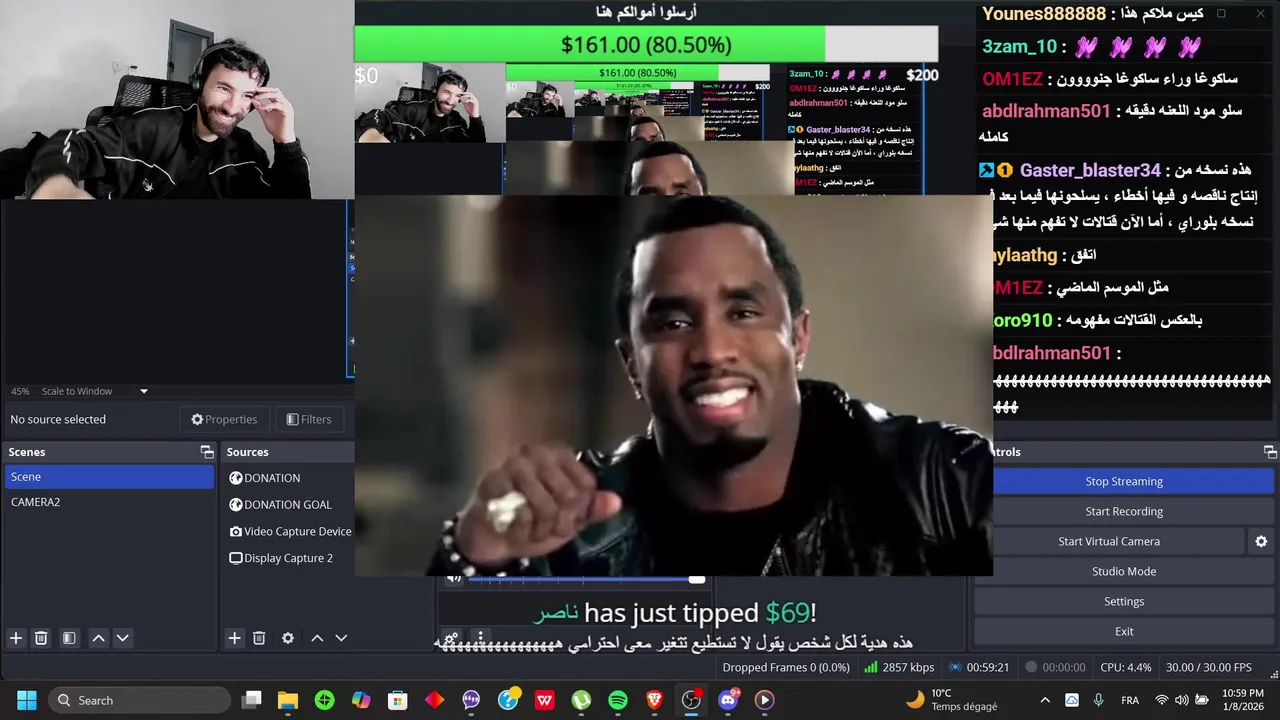
Task: Open Brave browser from the taskbar
Action: pos(655,700)
